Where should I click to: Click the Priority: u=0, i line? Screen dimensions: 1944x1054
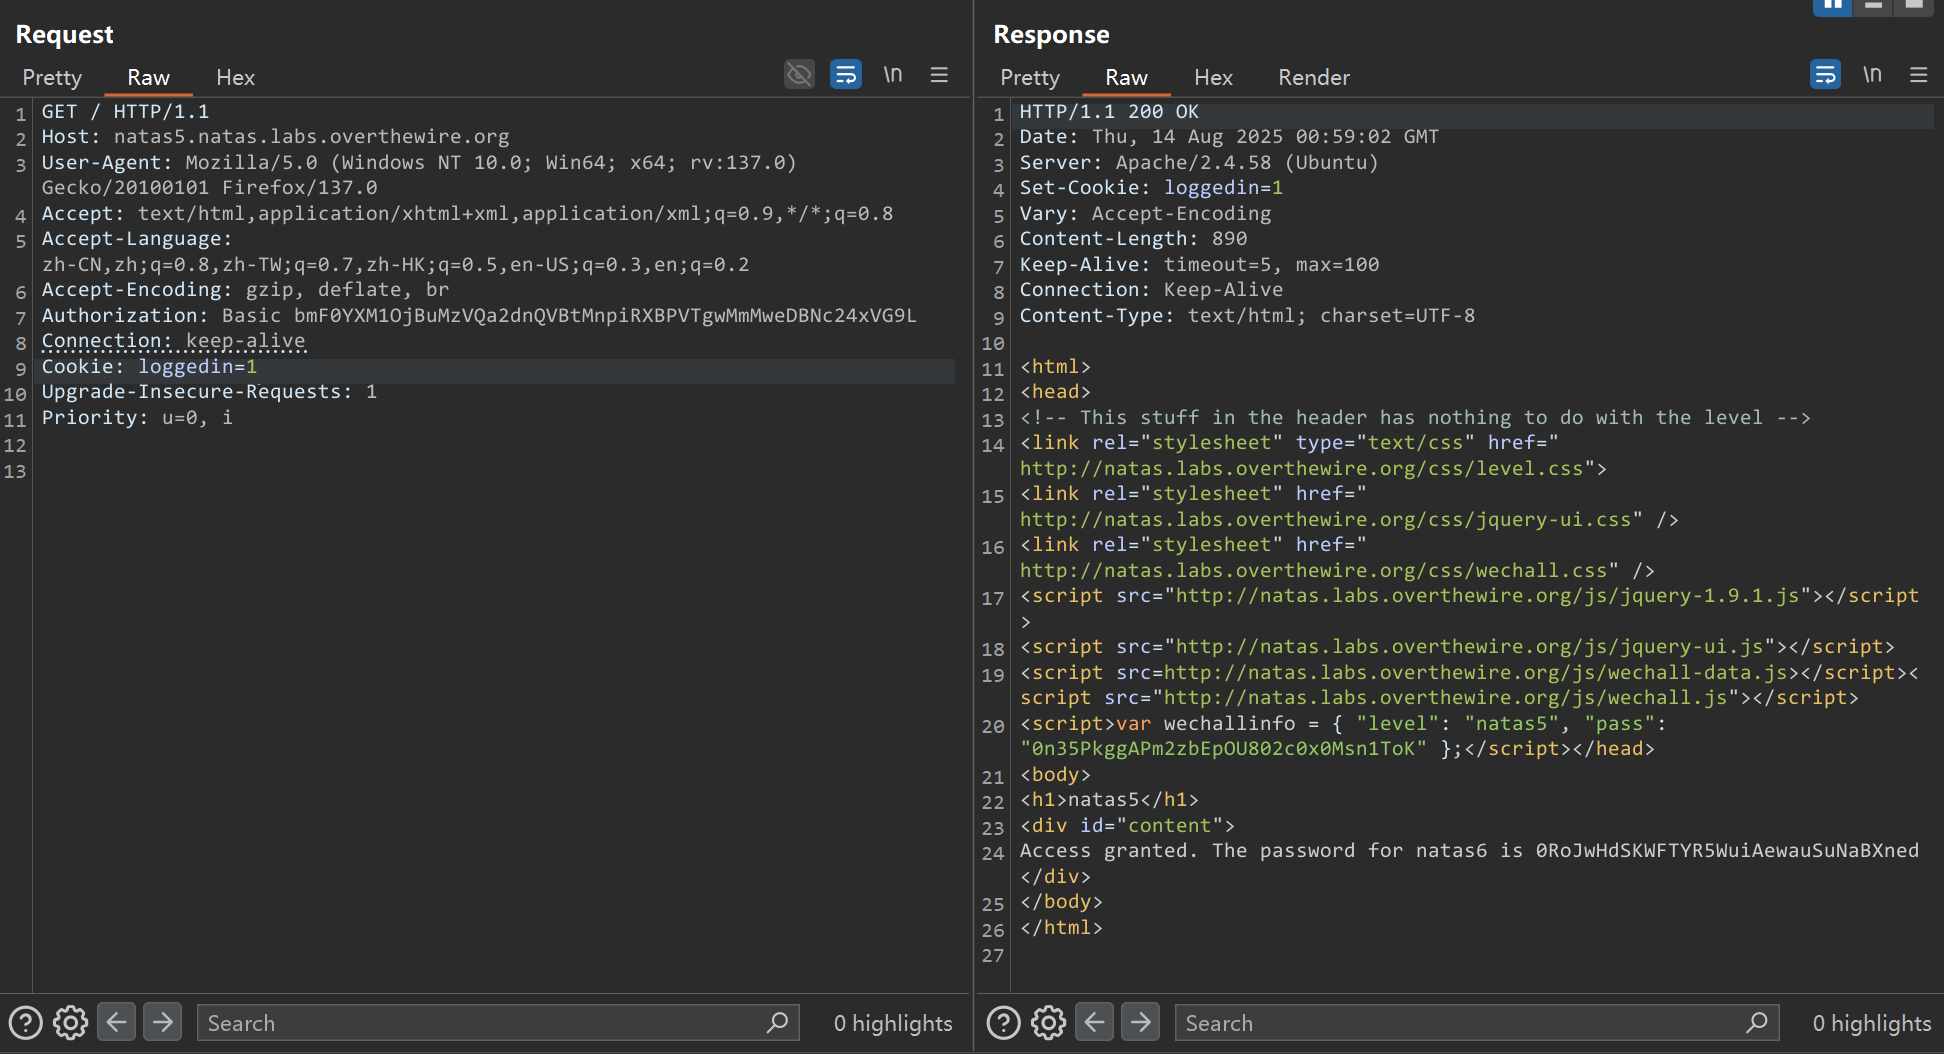[x=137, y=418]
